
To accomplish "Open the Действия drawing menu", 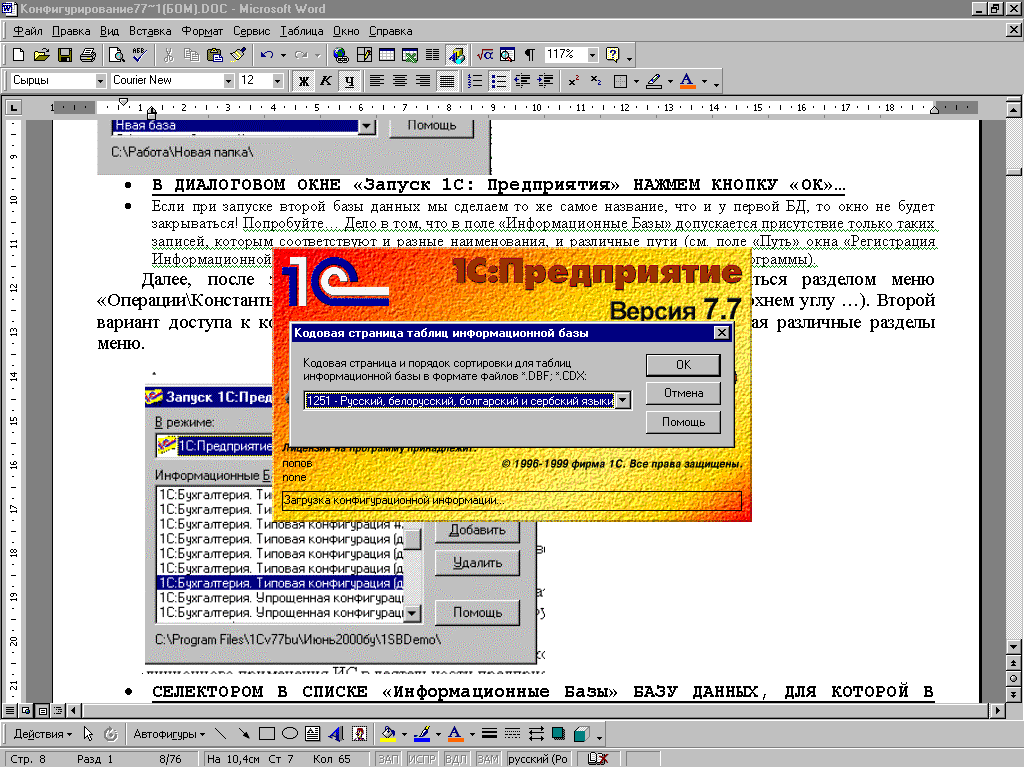I will pyautogui.click(x=42, y=734).
